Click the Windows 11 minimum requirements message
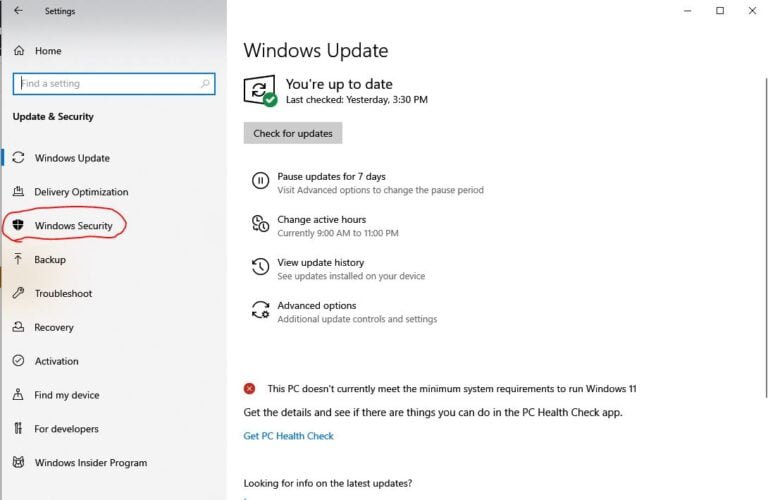Screen dimensions: 768x500 pyautogui.click(x=452, y=389)
